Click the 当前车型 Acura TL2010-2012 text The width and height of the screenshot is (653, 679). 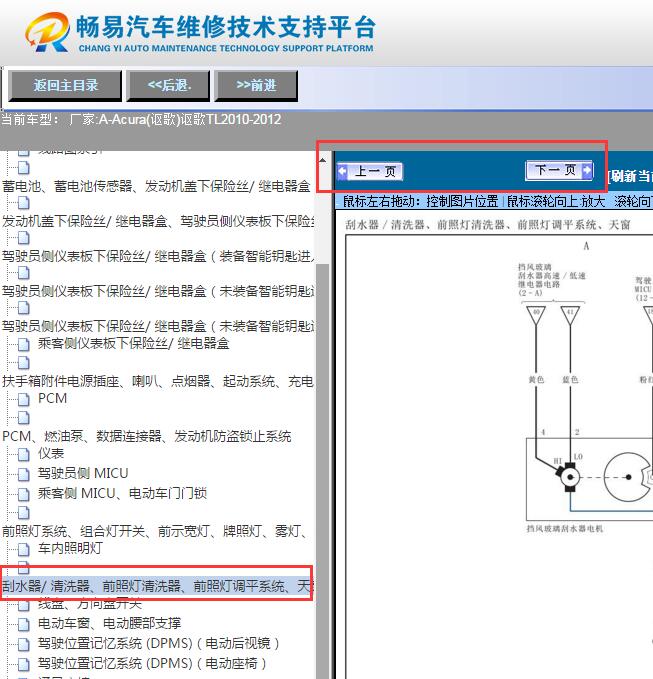[142, 119]
